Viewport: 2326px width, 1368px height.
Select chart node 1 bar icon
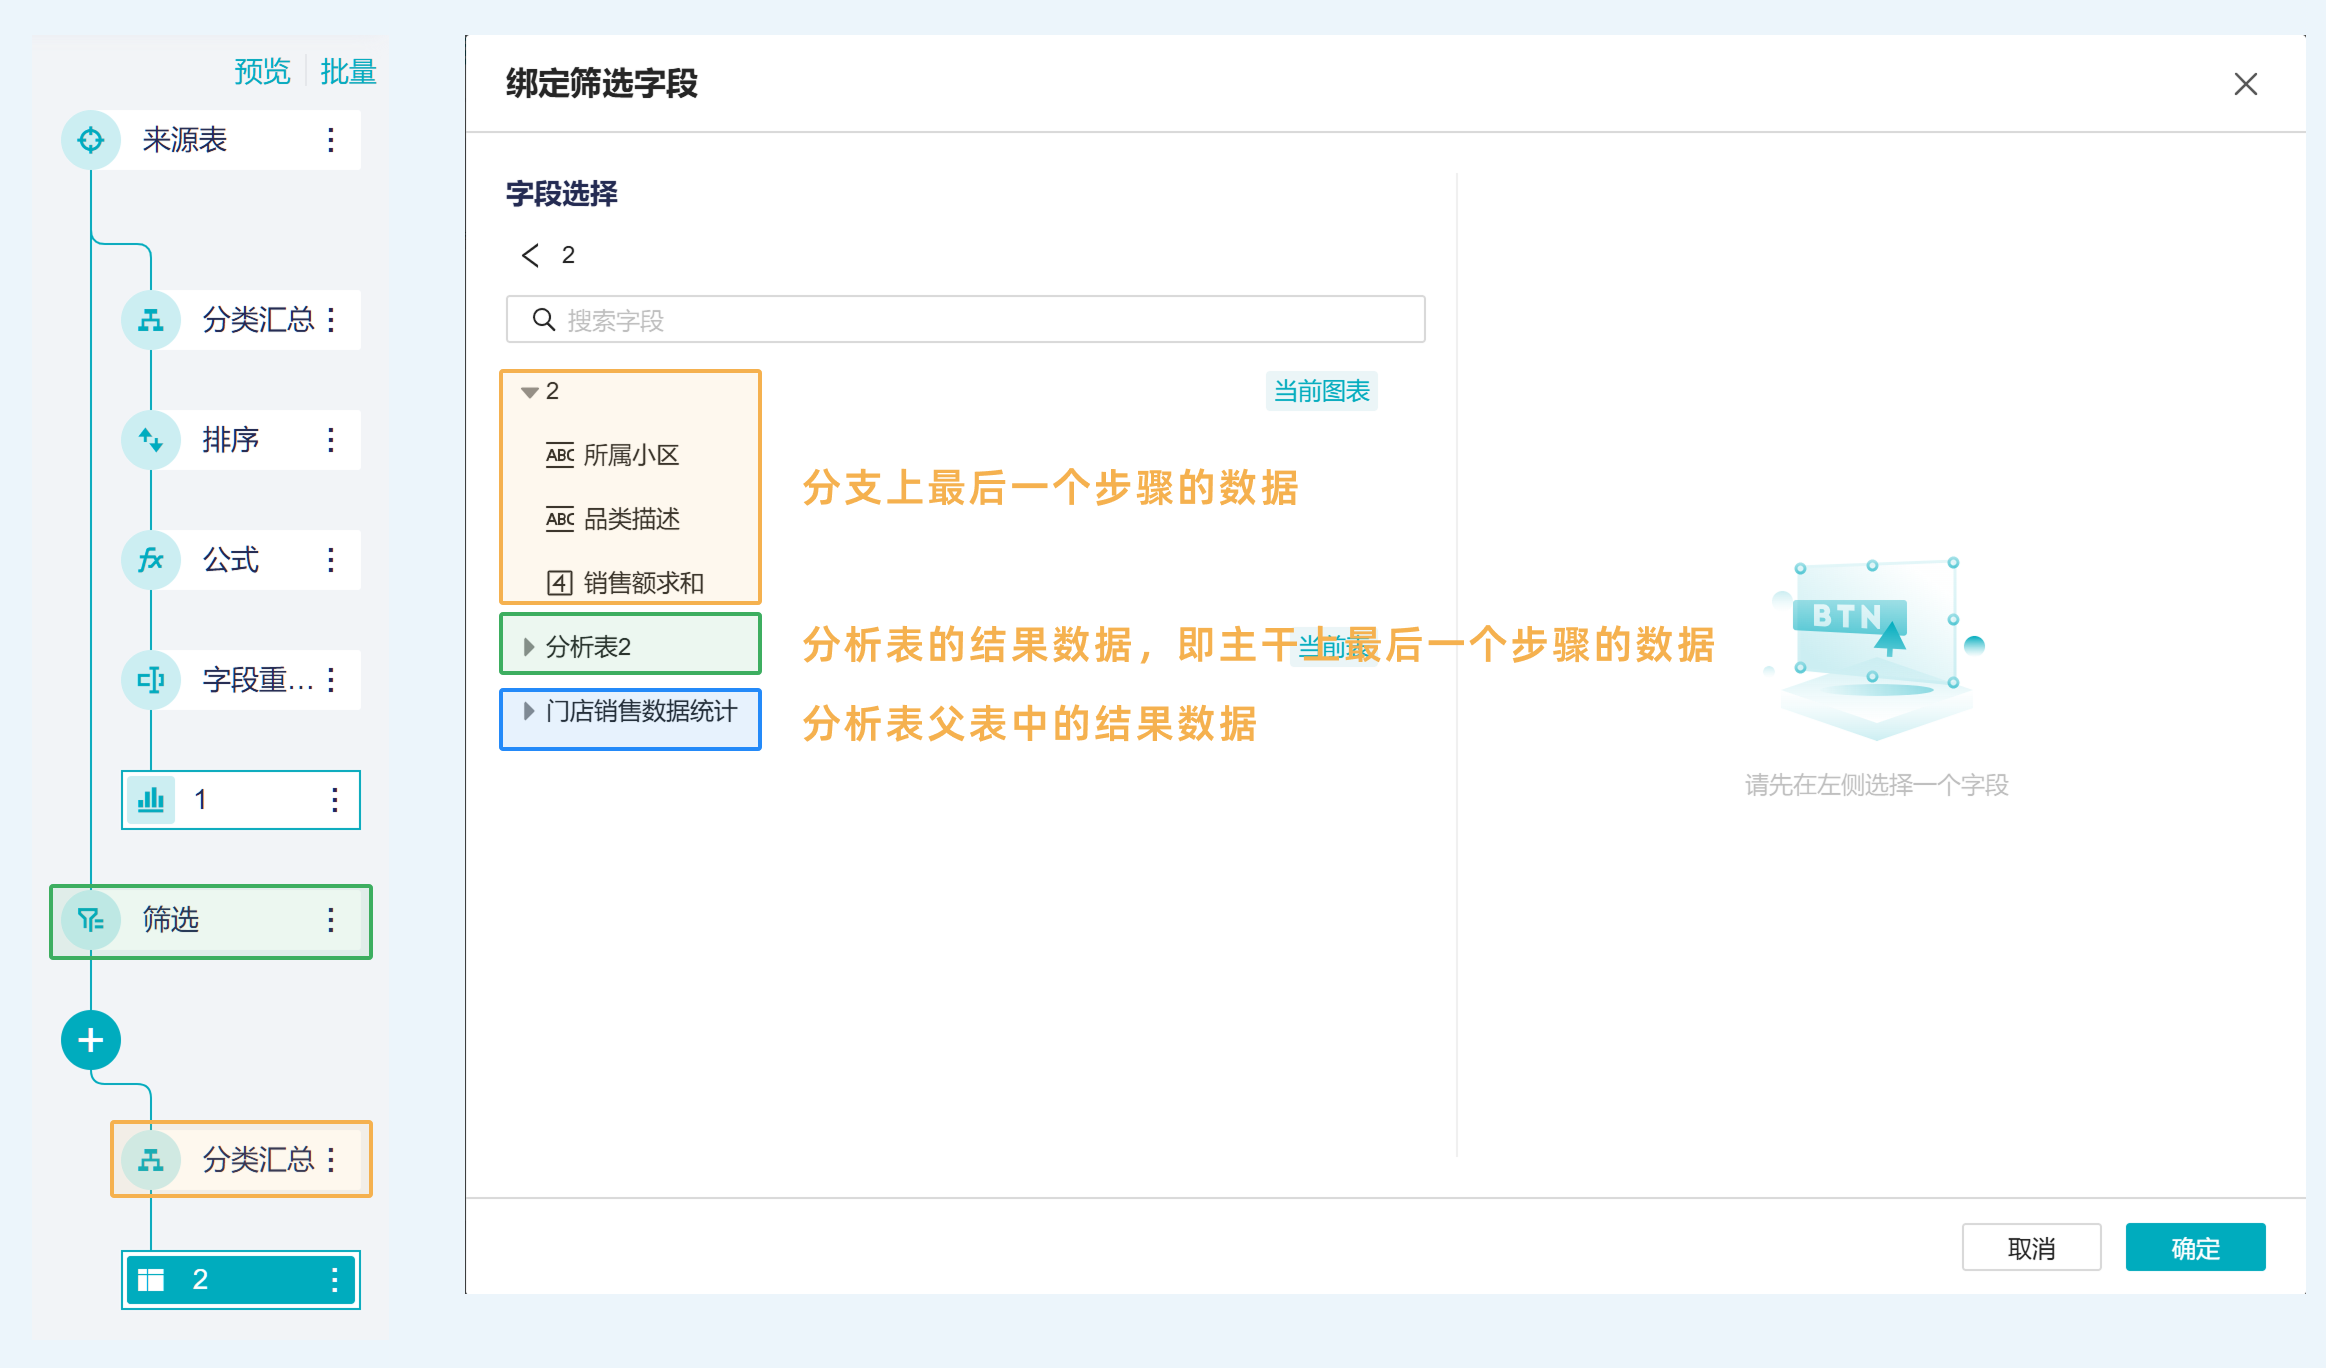point(151,800)
